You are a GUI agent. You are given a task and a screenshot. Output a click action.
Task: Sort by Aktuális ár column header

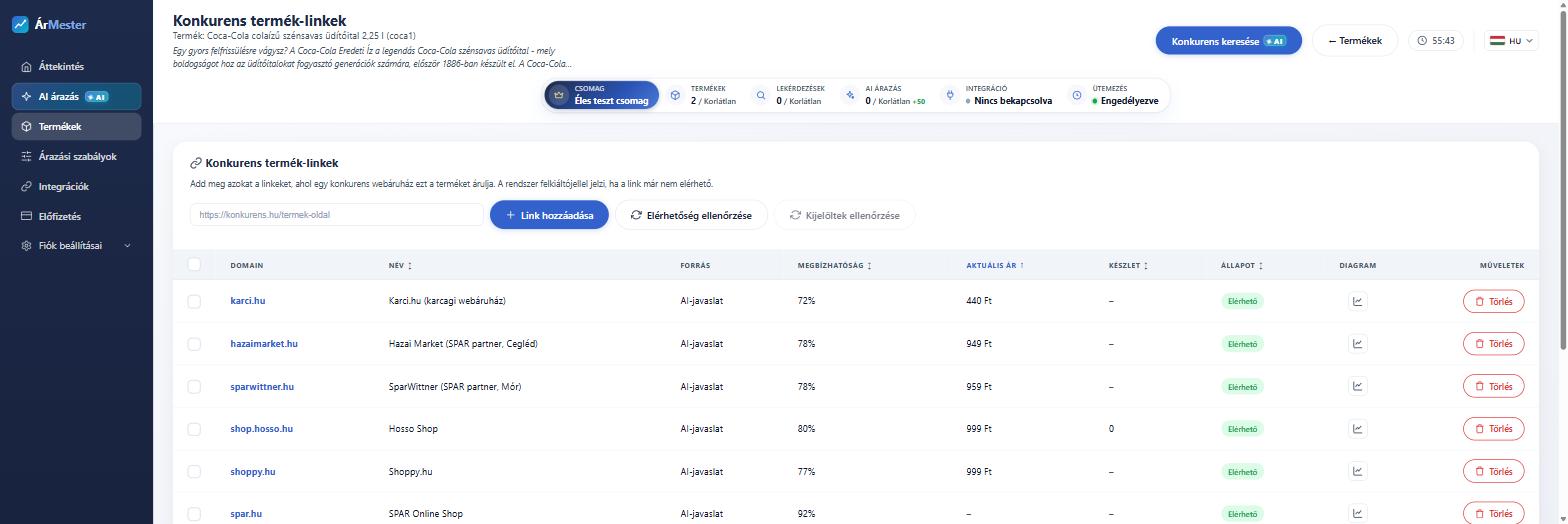(x=995, y=266)
